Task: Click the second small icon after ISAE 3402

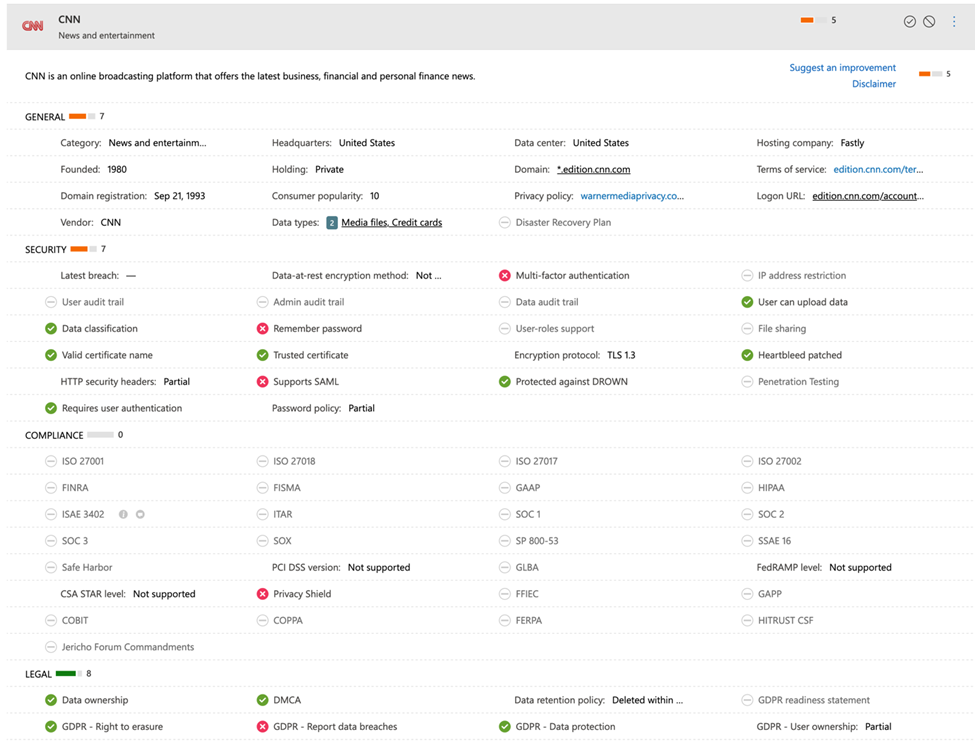Action: click(x=140, y=514)
